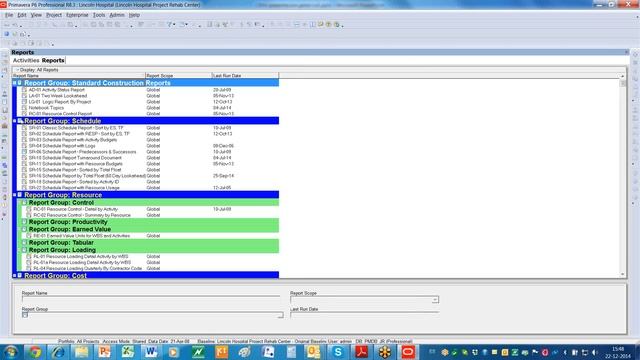Toggle the Report Group: Tabular subgroup
The height and width of the screenshot is (360, 640).
pyautogui.click(x=24, y=242)
